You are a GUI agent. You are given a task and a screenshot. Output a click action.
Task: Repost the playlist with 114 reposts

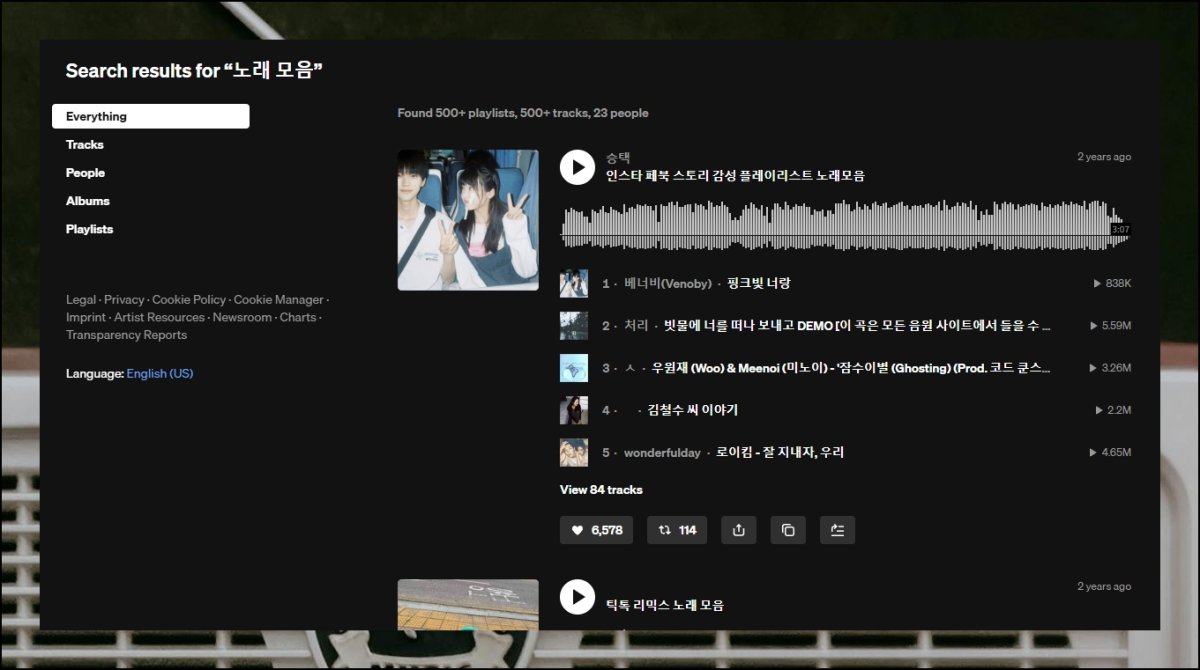pyautogui.click(x=677, y=530)
